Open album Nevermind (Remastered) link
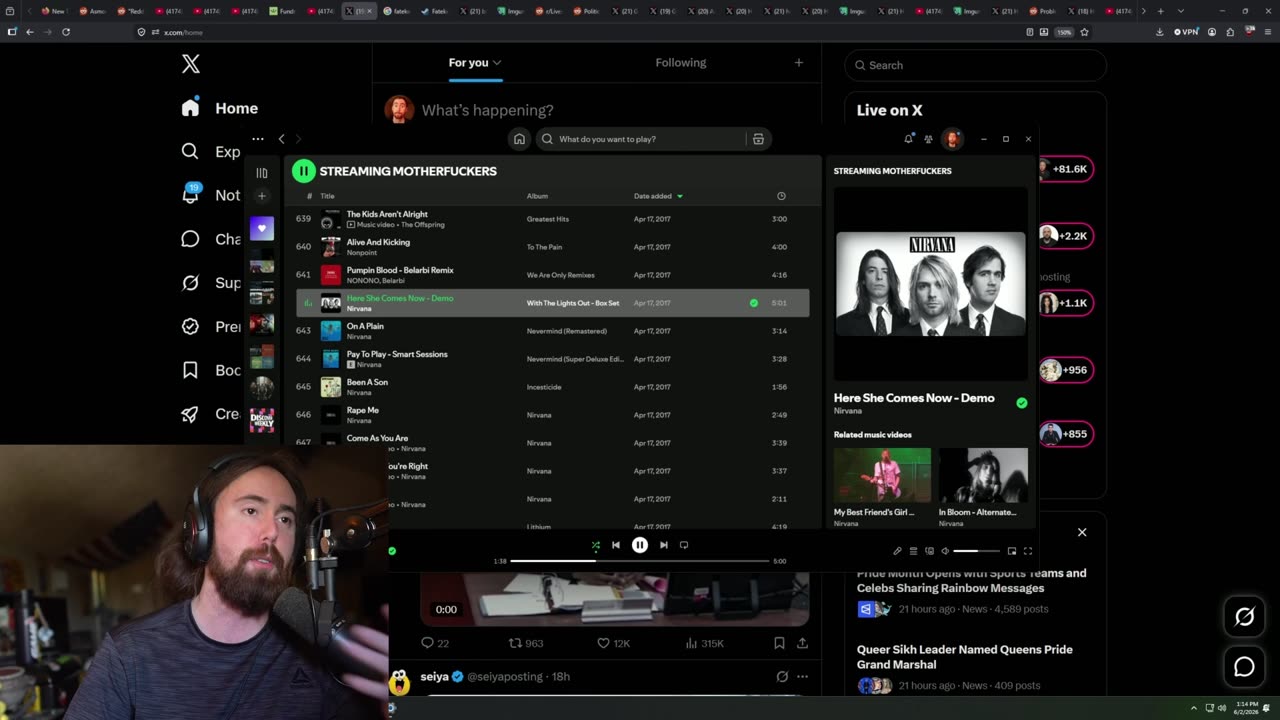This screenshot has height=720, width=1280. [567, 331]
